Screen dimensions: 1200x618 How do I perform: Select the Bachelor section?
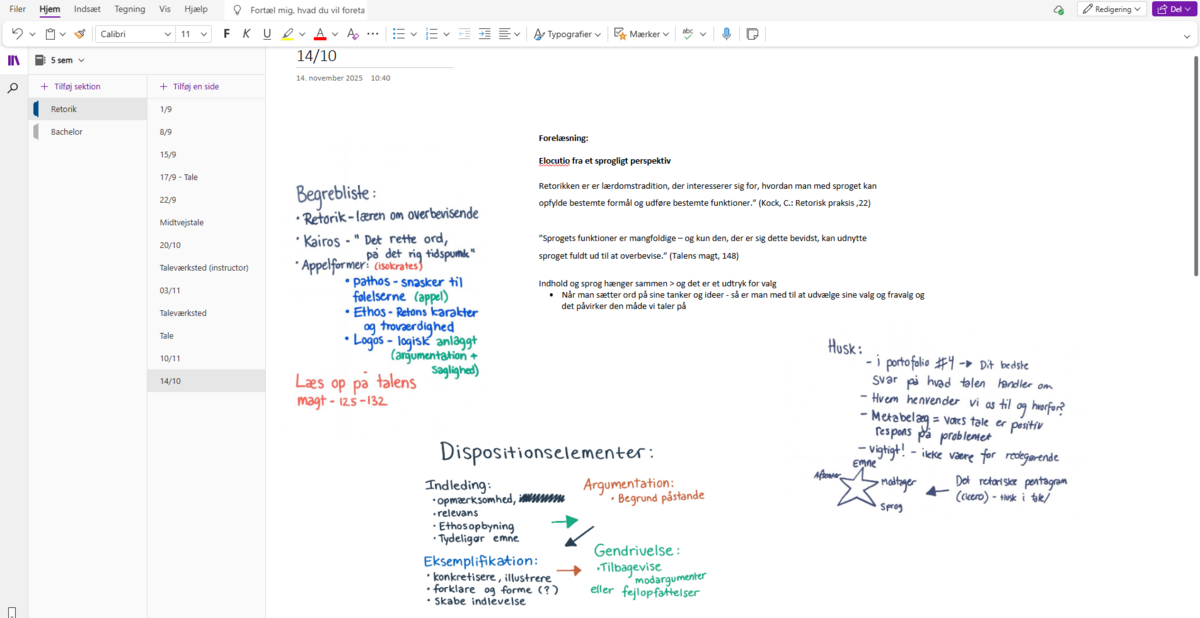pos(67,132)
